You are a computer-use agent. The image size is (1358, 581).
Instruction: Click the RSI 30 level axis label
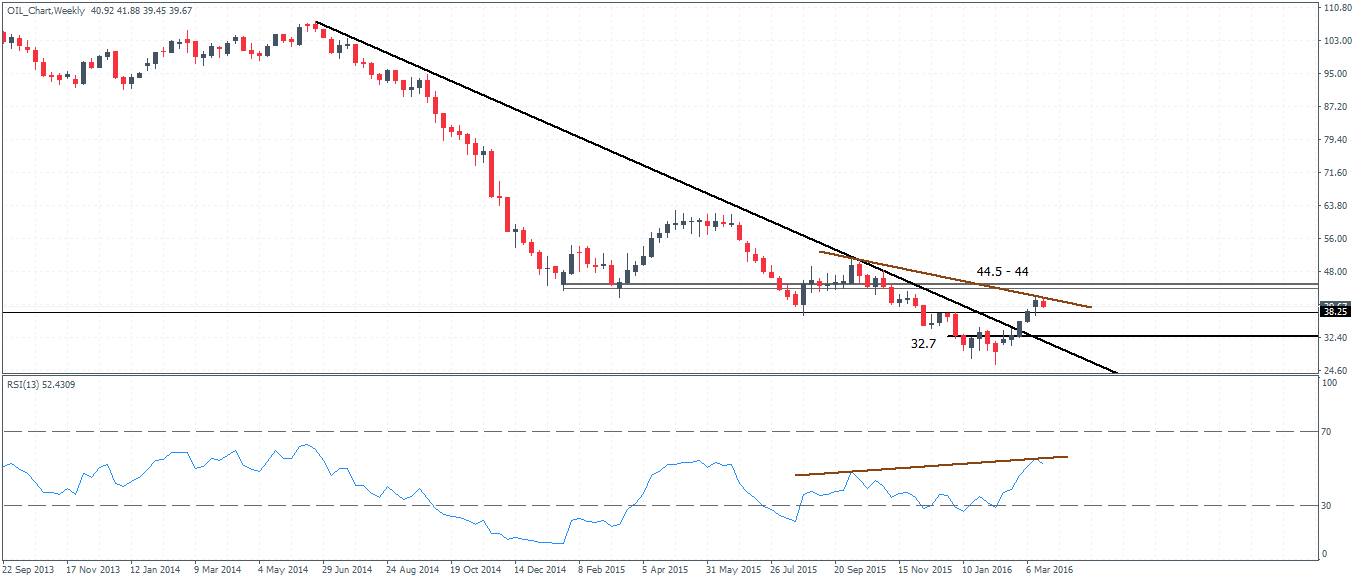coord(1327,506)
